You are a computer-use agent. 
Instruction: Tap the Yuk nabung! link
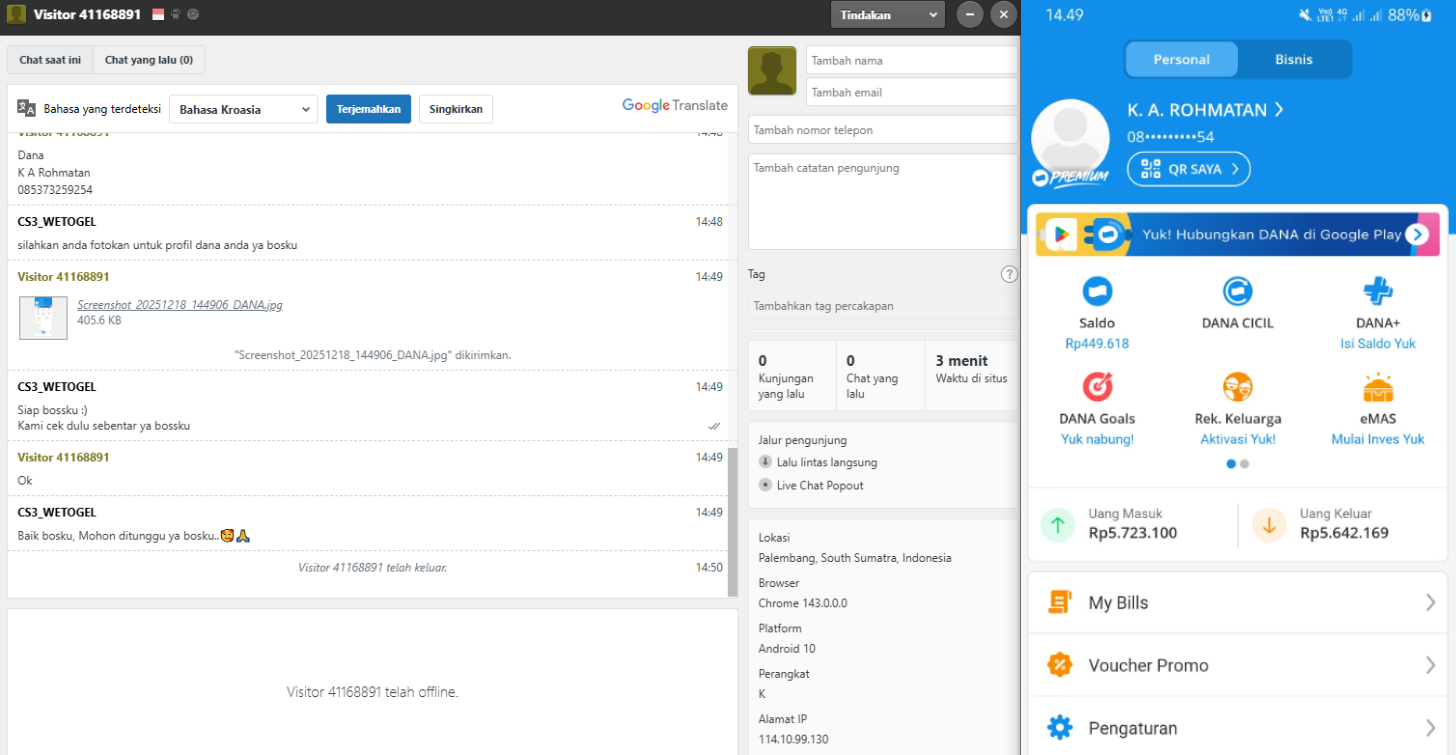pyautogui.click(x=1097, y=439)
